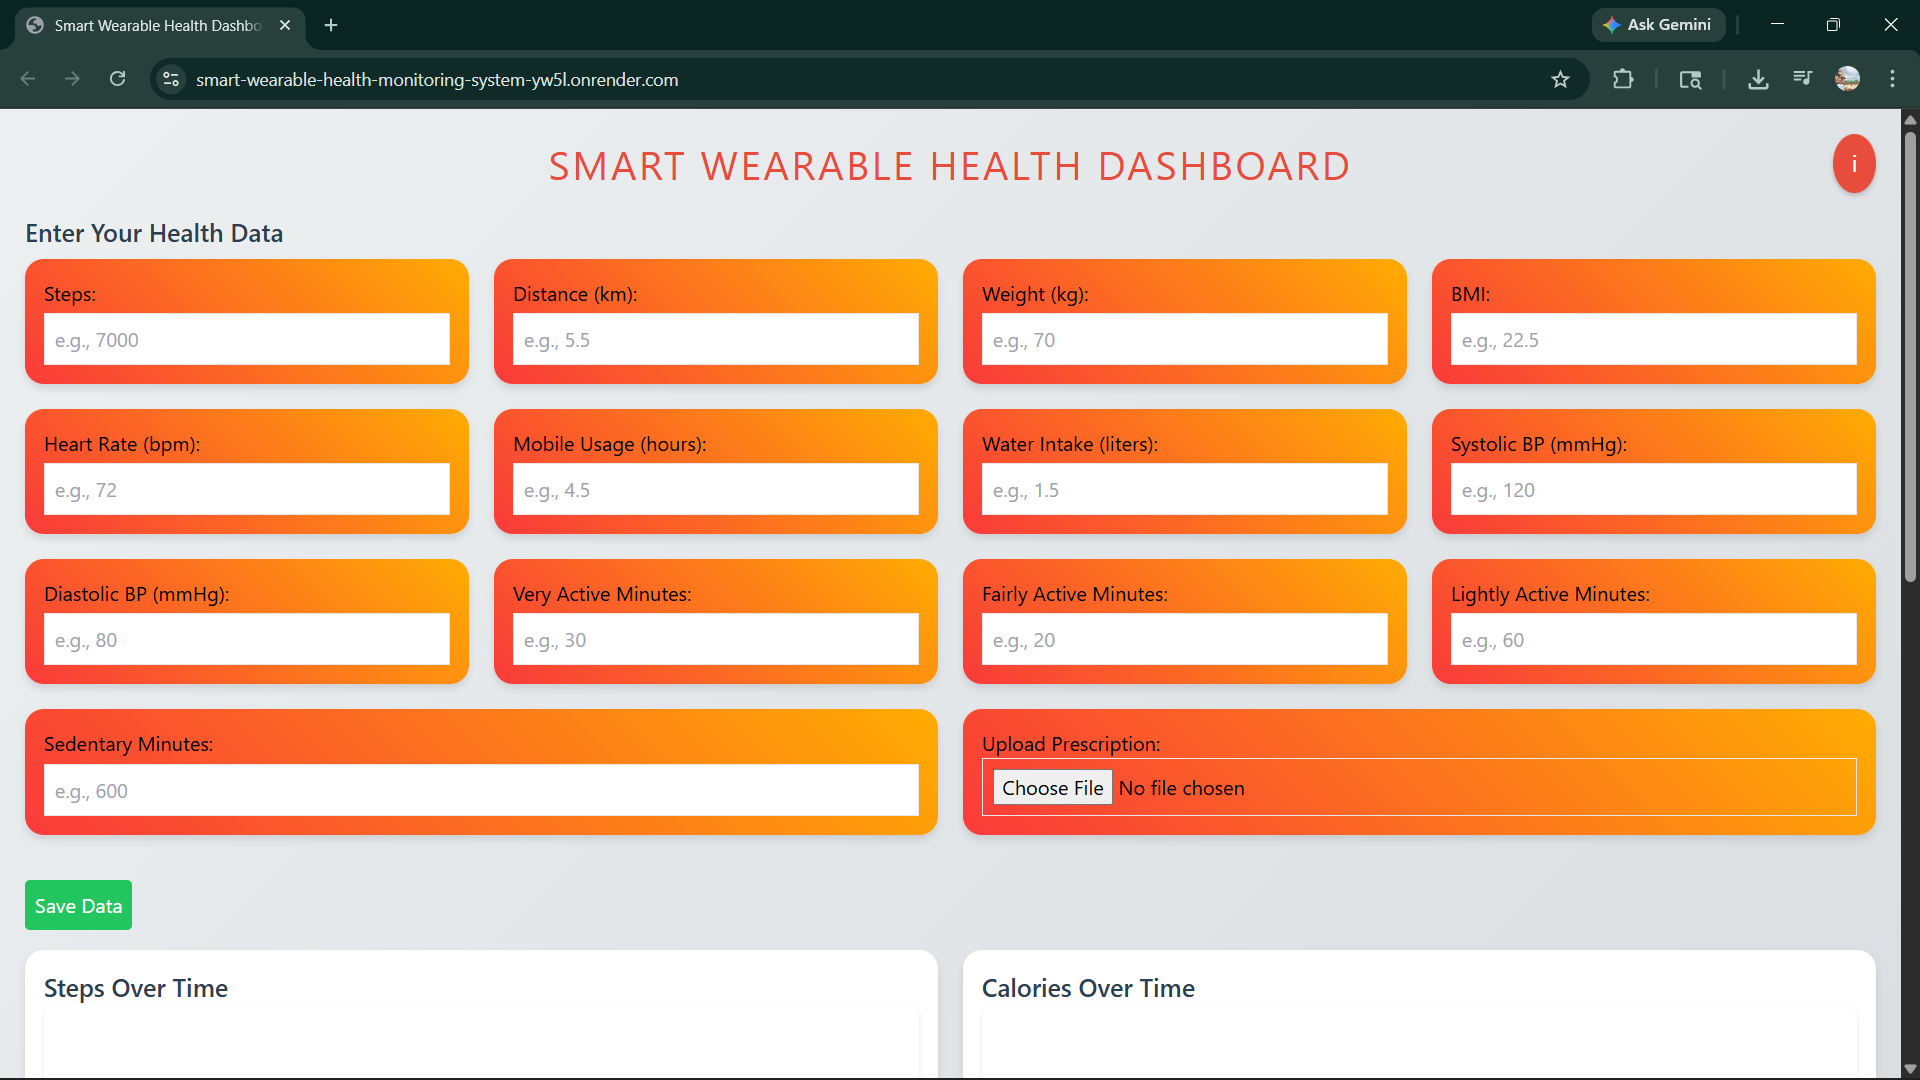1920x1080 pixels.
Task: Click the red info button
Action: (1853, 164)
